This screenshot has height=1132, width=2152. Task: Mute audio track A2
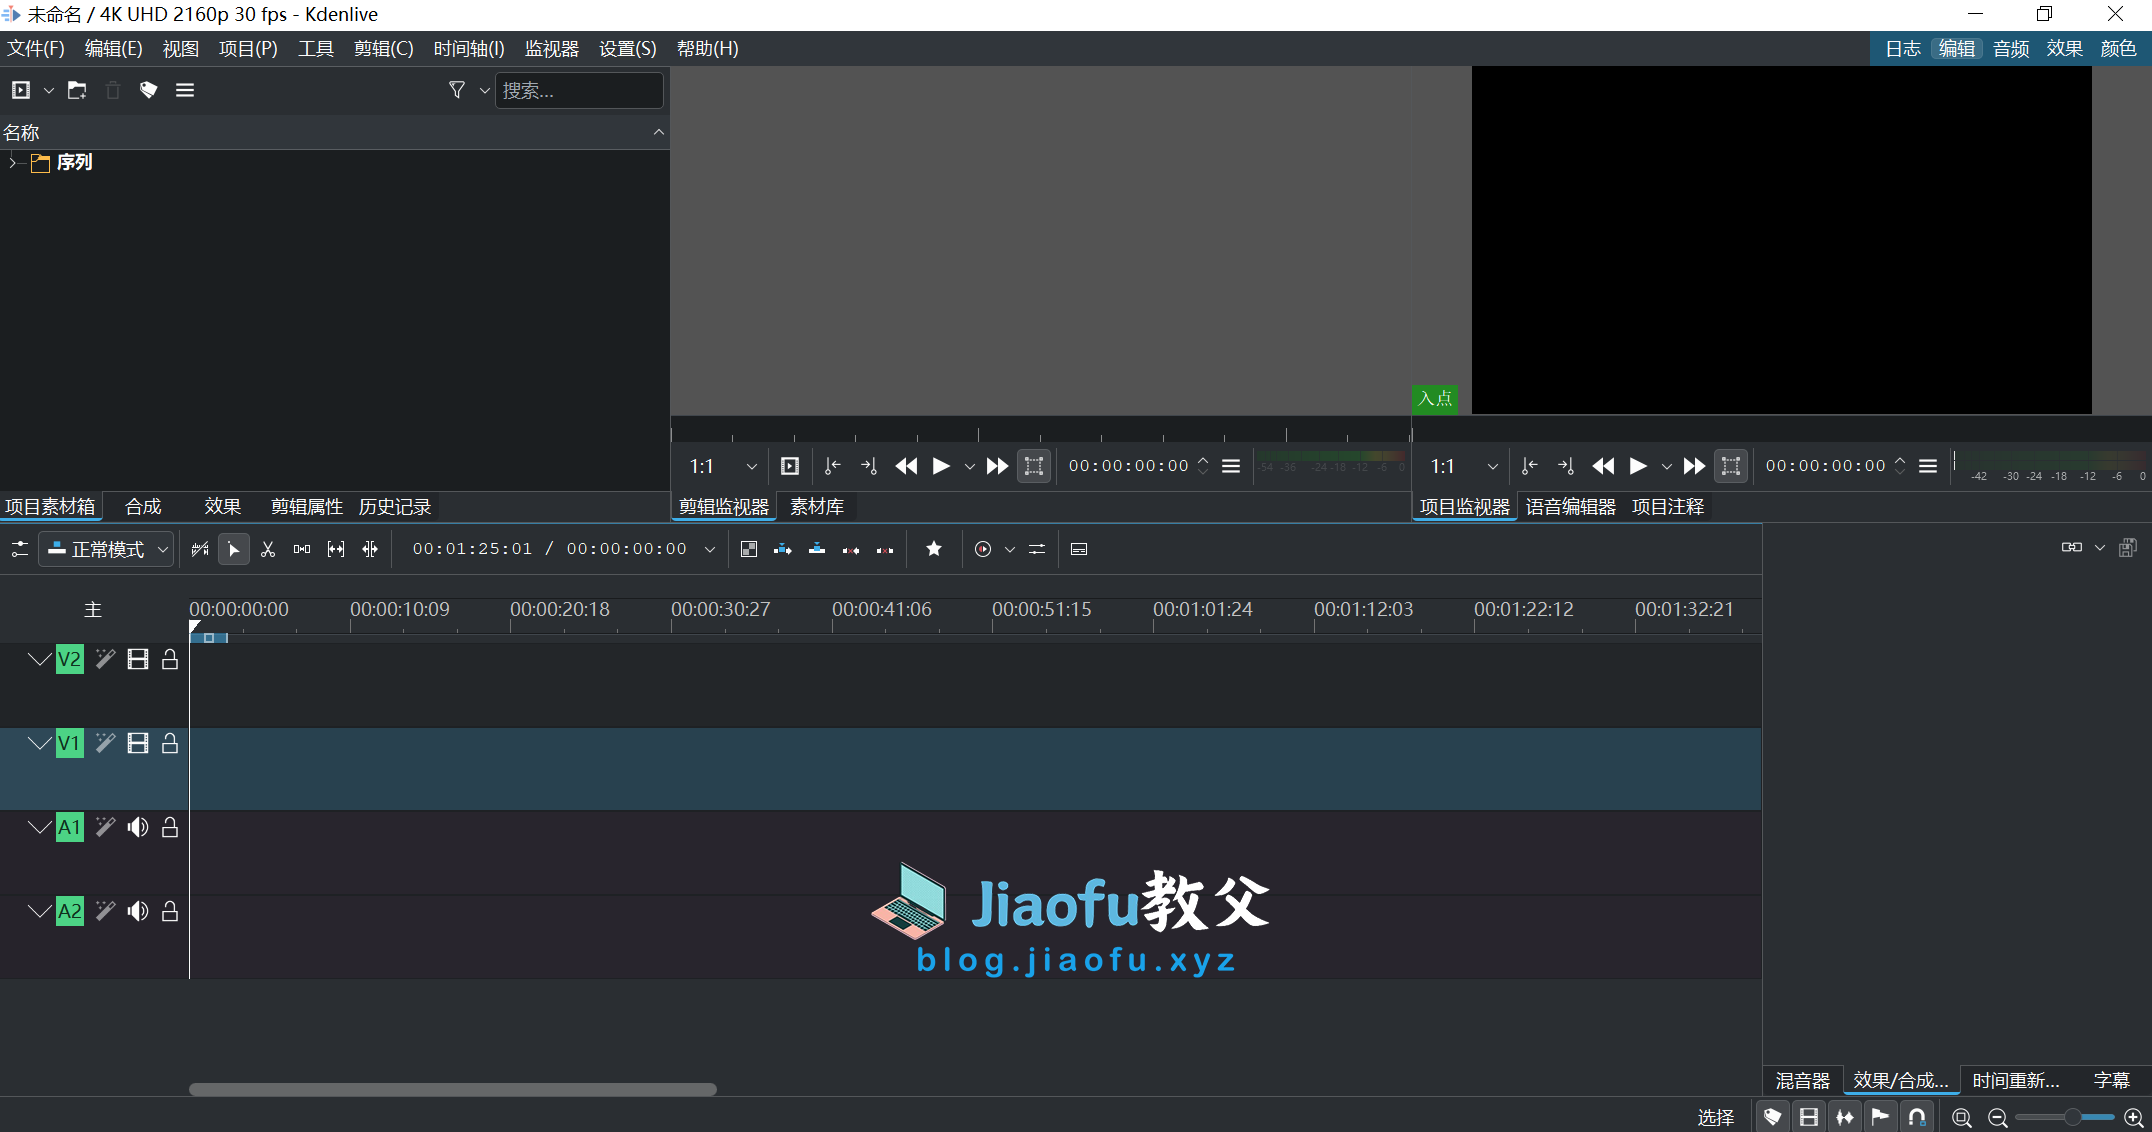(138, 912)
